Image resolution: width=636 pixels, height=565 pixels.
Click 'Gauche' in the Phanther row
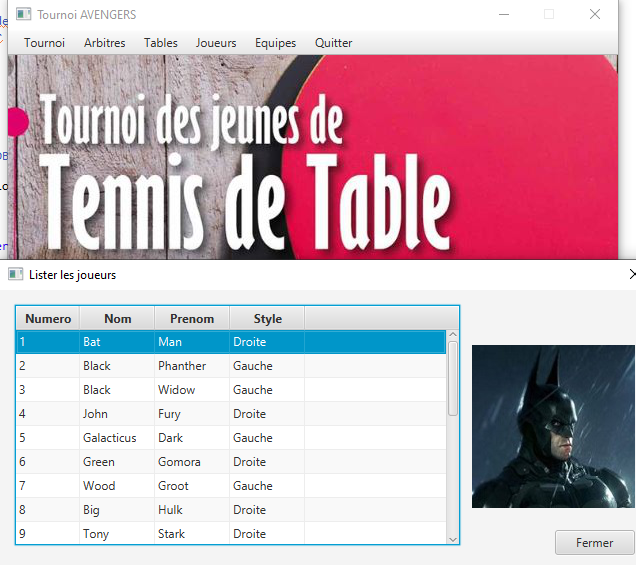tap(267, 366)
